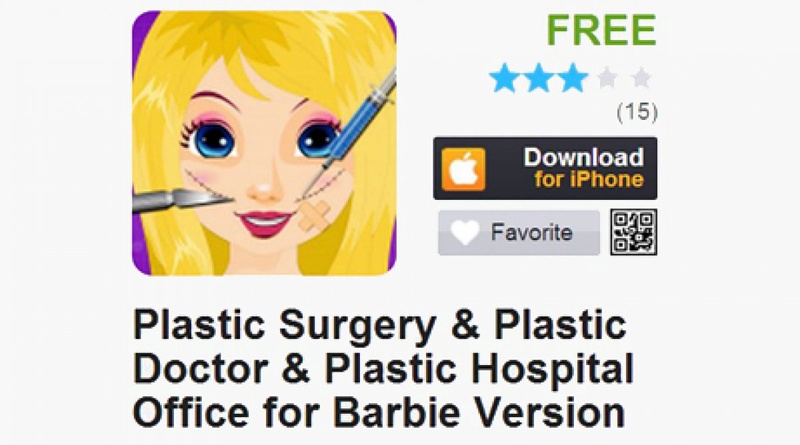Click the orange Apple logo icon

(x=463, y=169)
